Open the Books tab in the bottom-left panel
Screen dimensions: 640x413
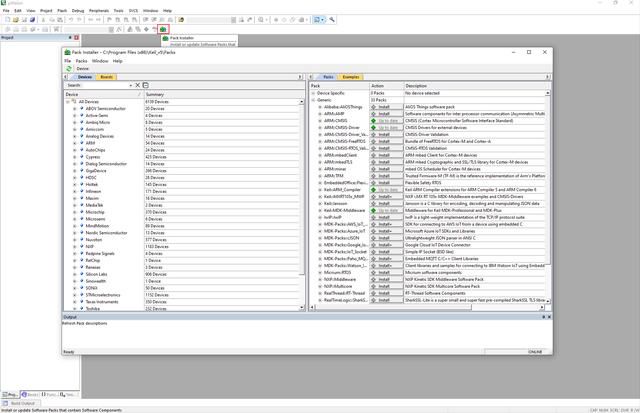tap(30, 395)
